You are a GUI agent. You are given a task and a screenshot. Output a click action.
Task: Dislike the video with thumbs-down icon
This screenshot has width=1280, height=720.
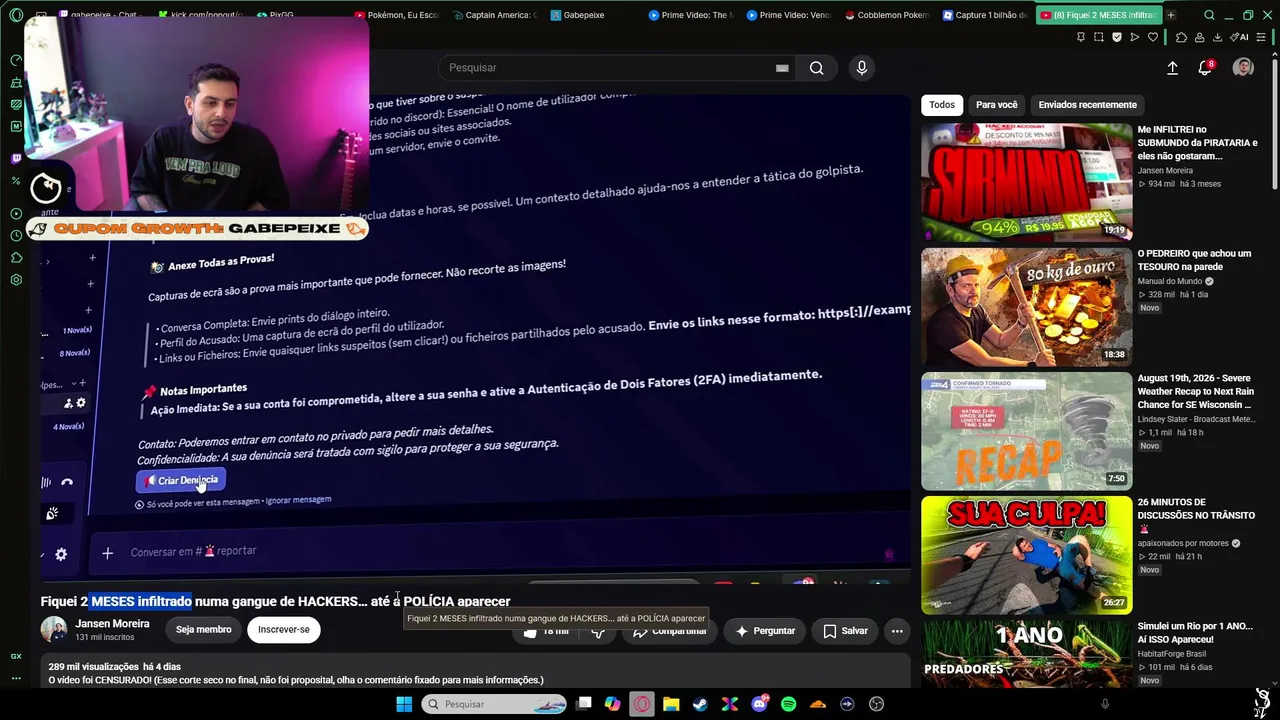pos(598,631)
